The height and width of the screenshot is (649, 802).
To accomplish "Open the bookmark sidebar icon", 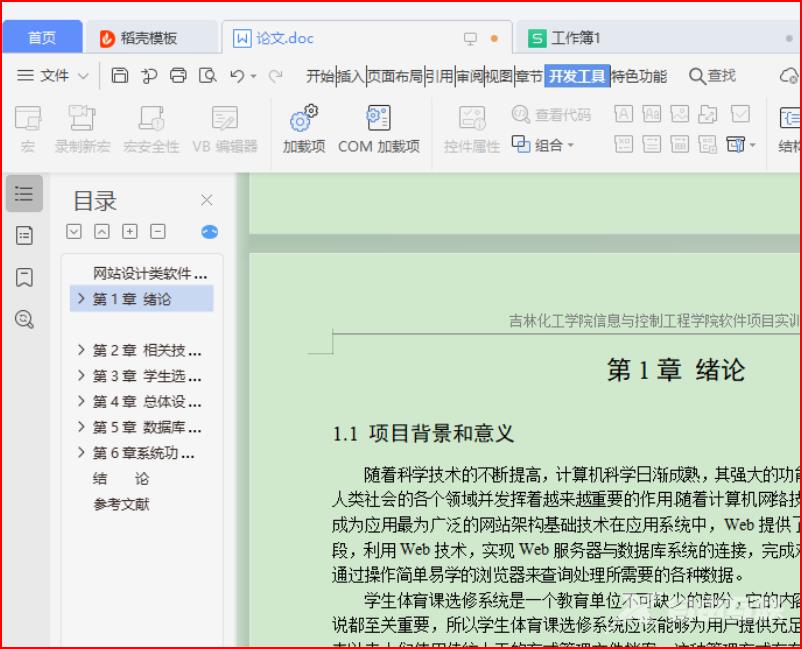I will pos(24,278).
